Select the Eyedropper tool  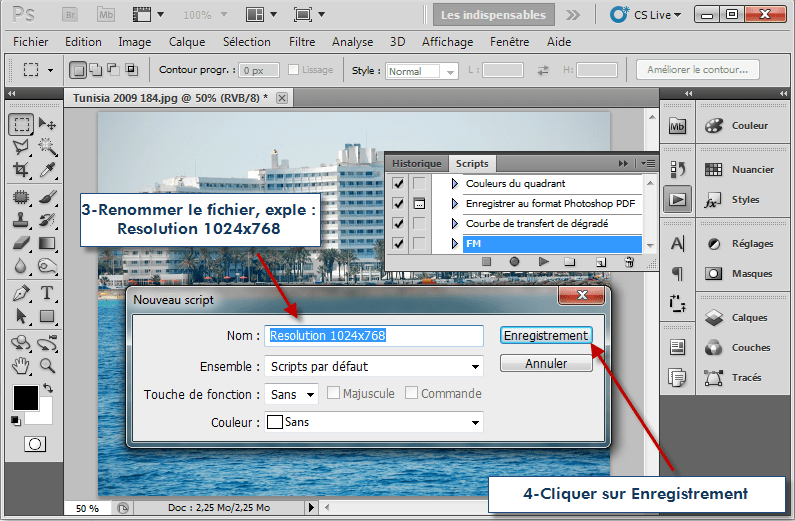point(48,169)
